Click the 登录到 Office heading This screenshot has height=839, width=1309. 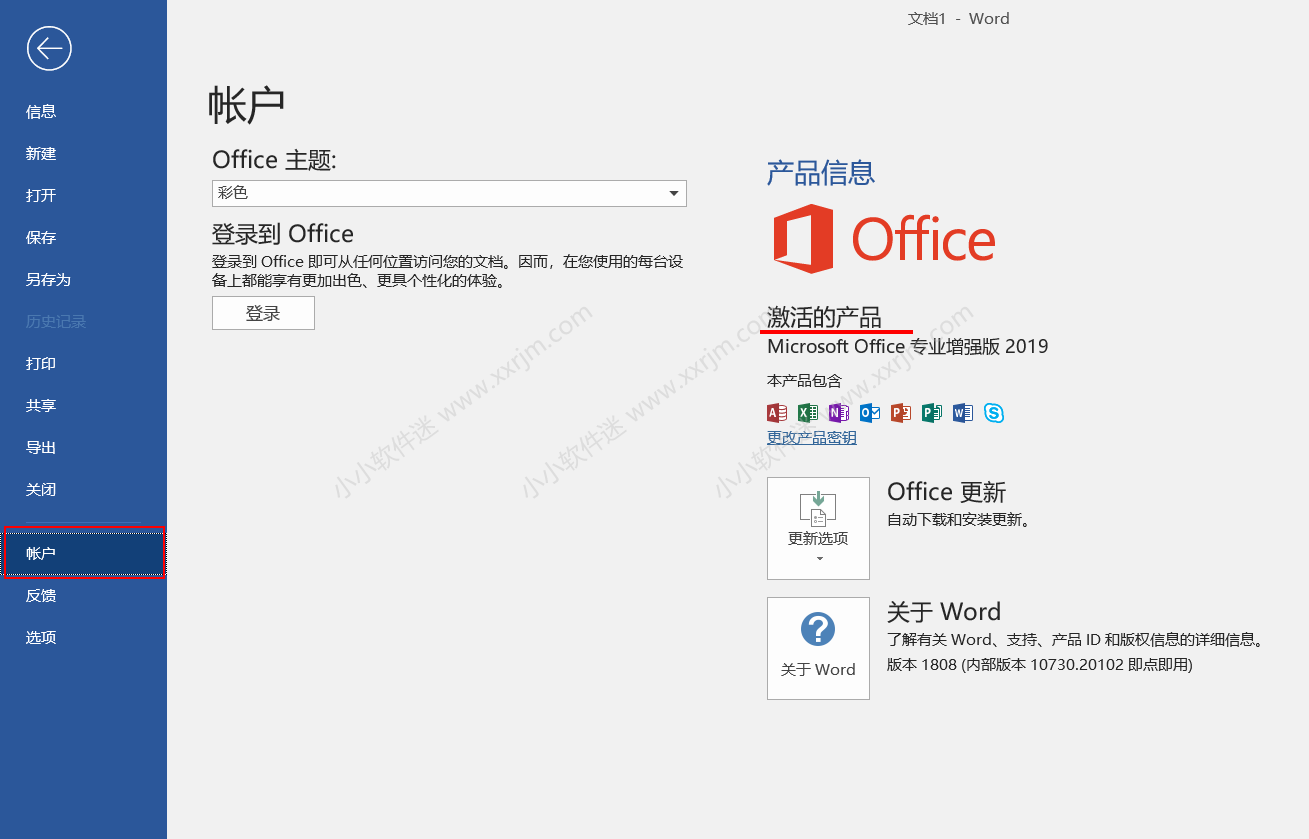click(283, 234)
